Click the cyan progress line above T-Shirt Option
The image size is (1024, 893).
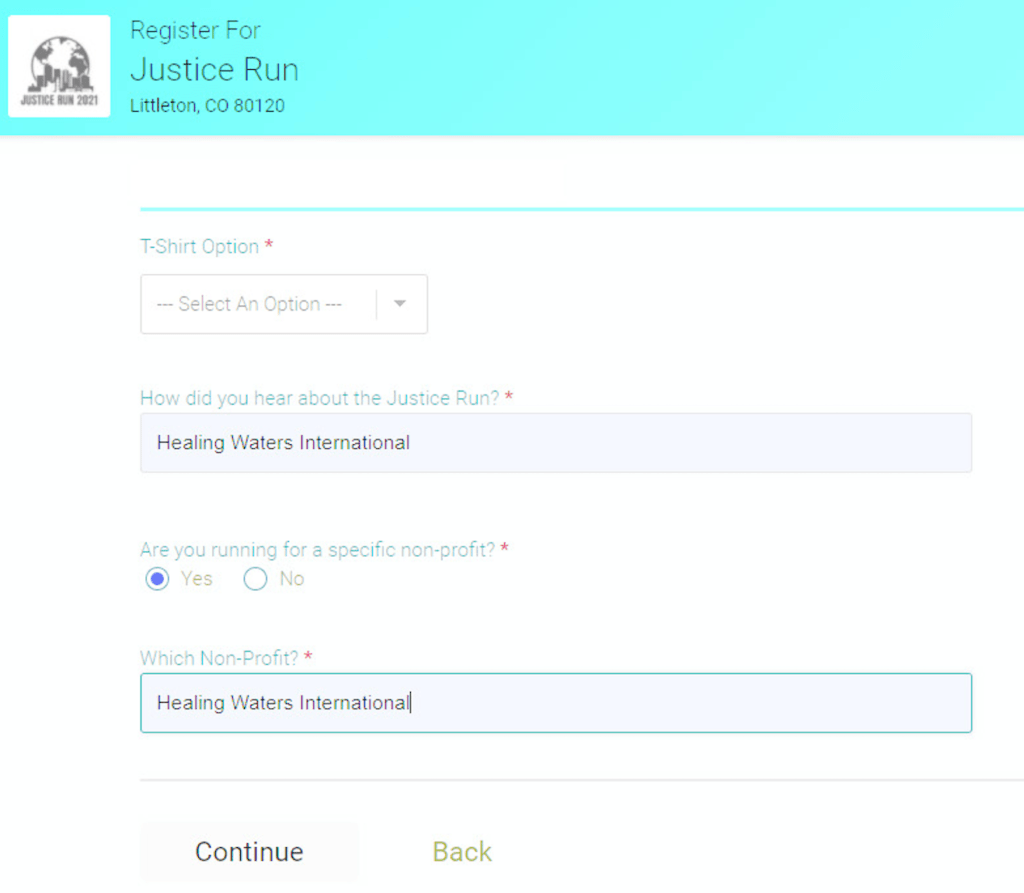pos(580,209)
